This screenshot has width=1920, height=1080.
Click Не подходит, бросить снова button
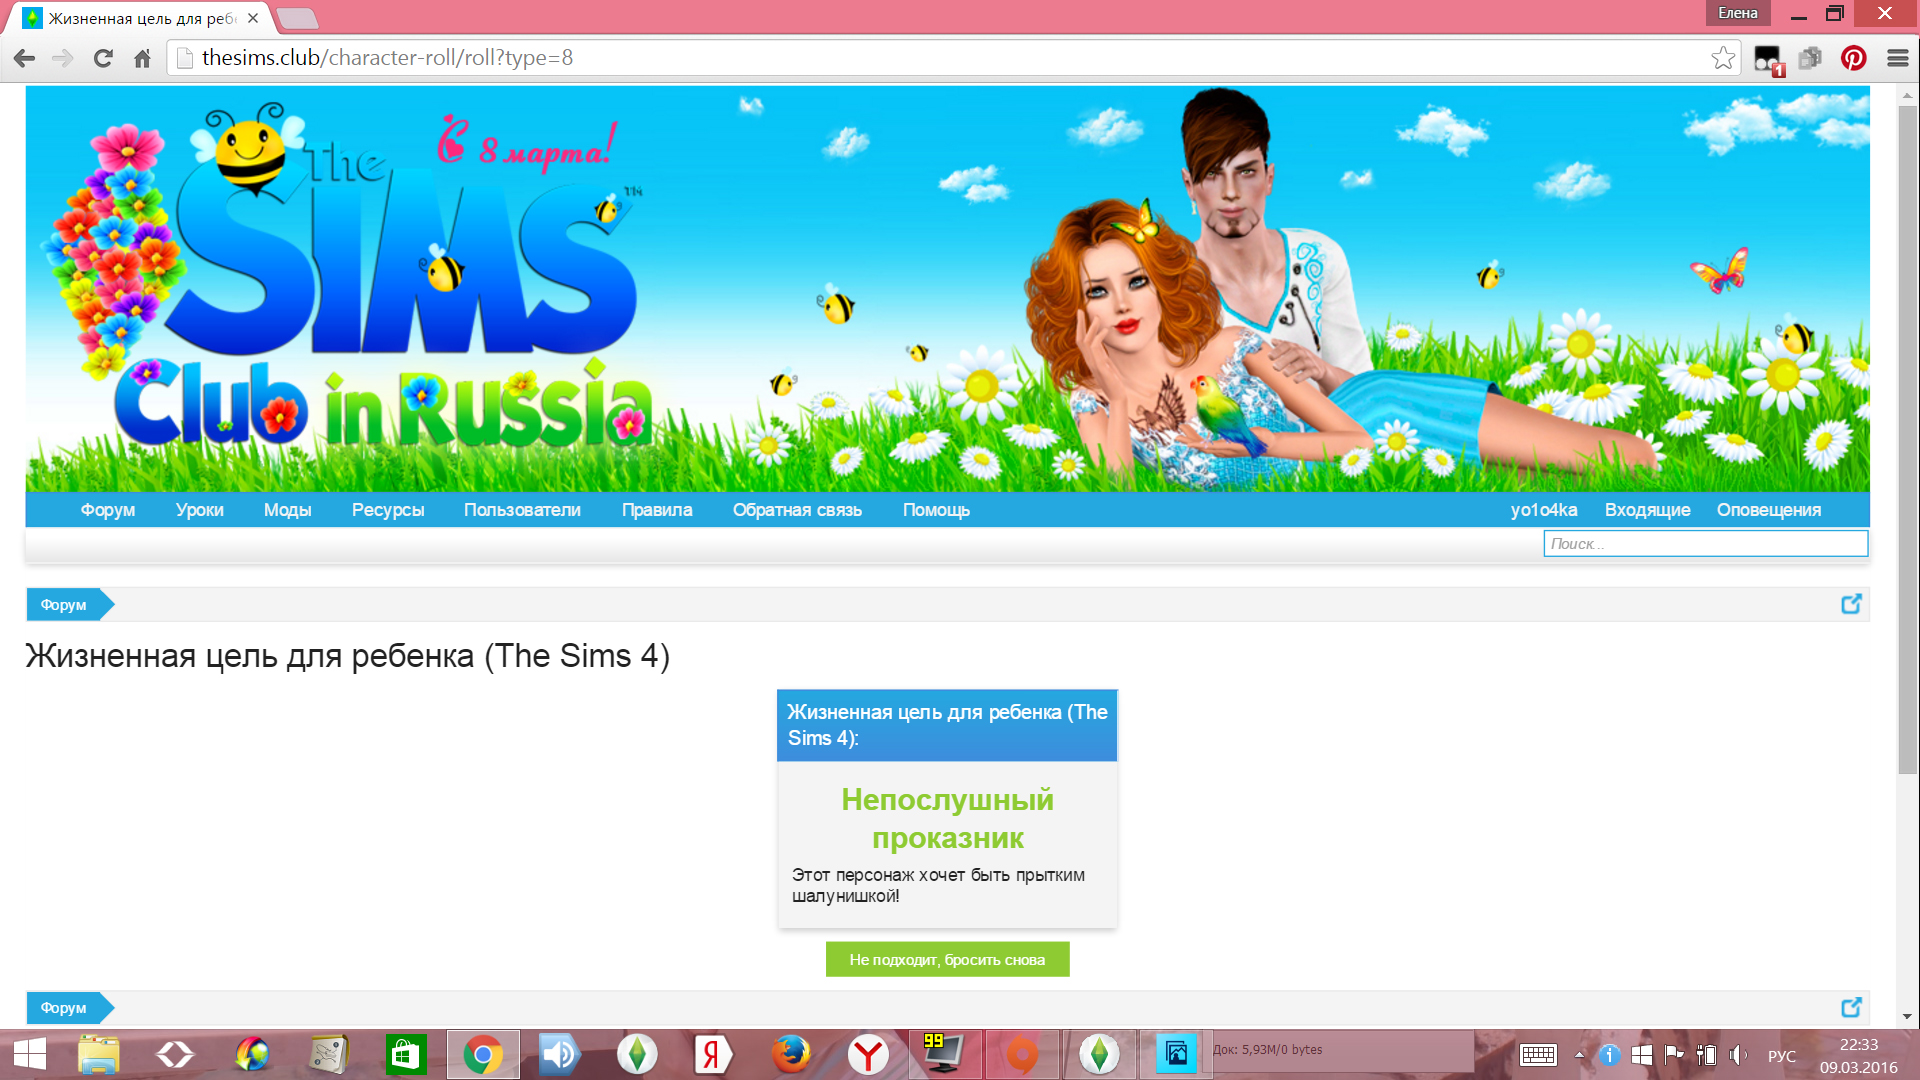point(947,960)
